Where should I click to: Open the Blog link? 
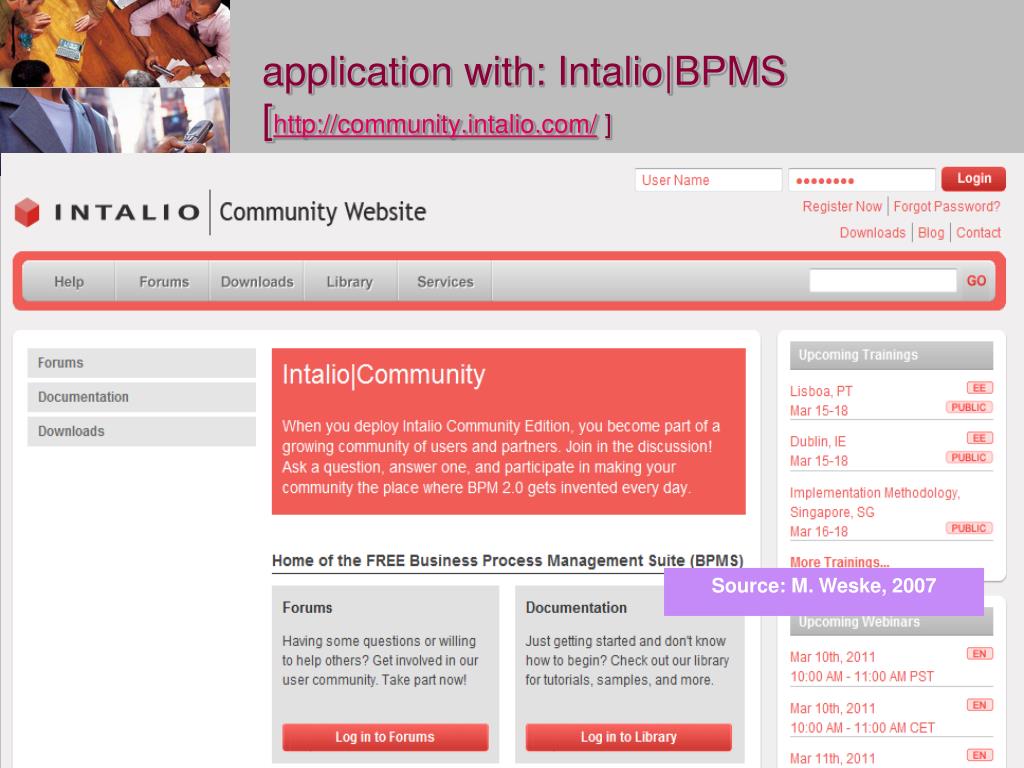pyautogui.click(x=931, y=232)
